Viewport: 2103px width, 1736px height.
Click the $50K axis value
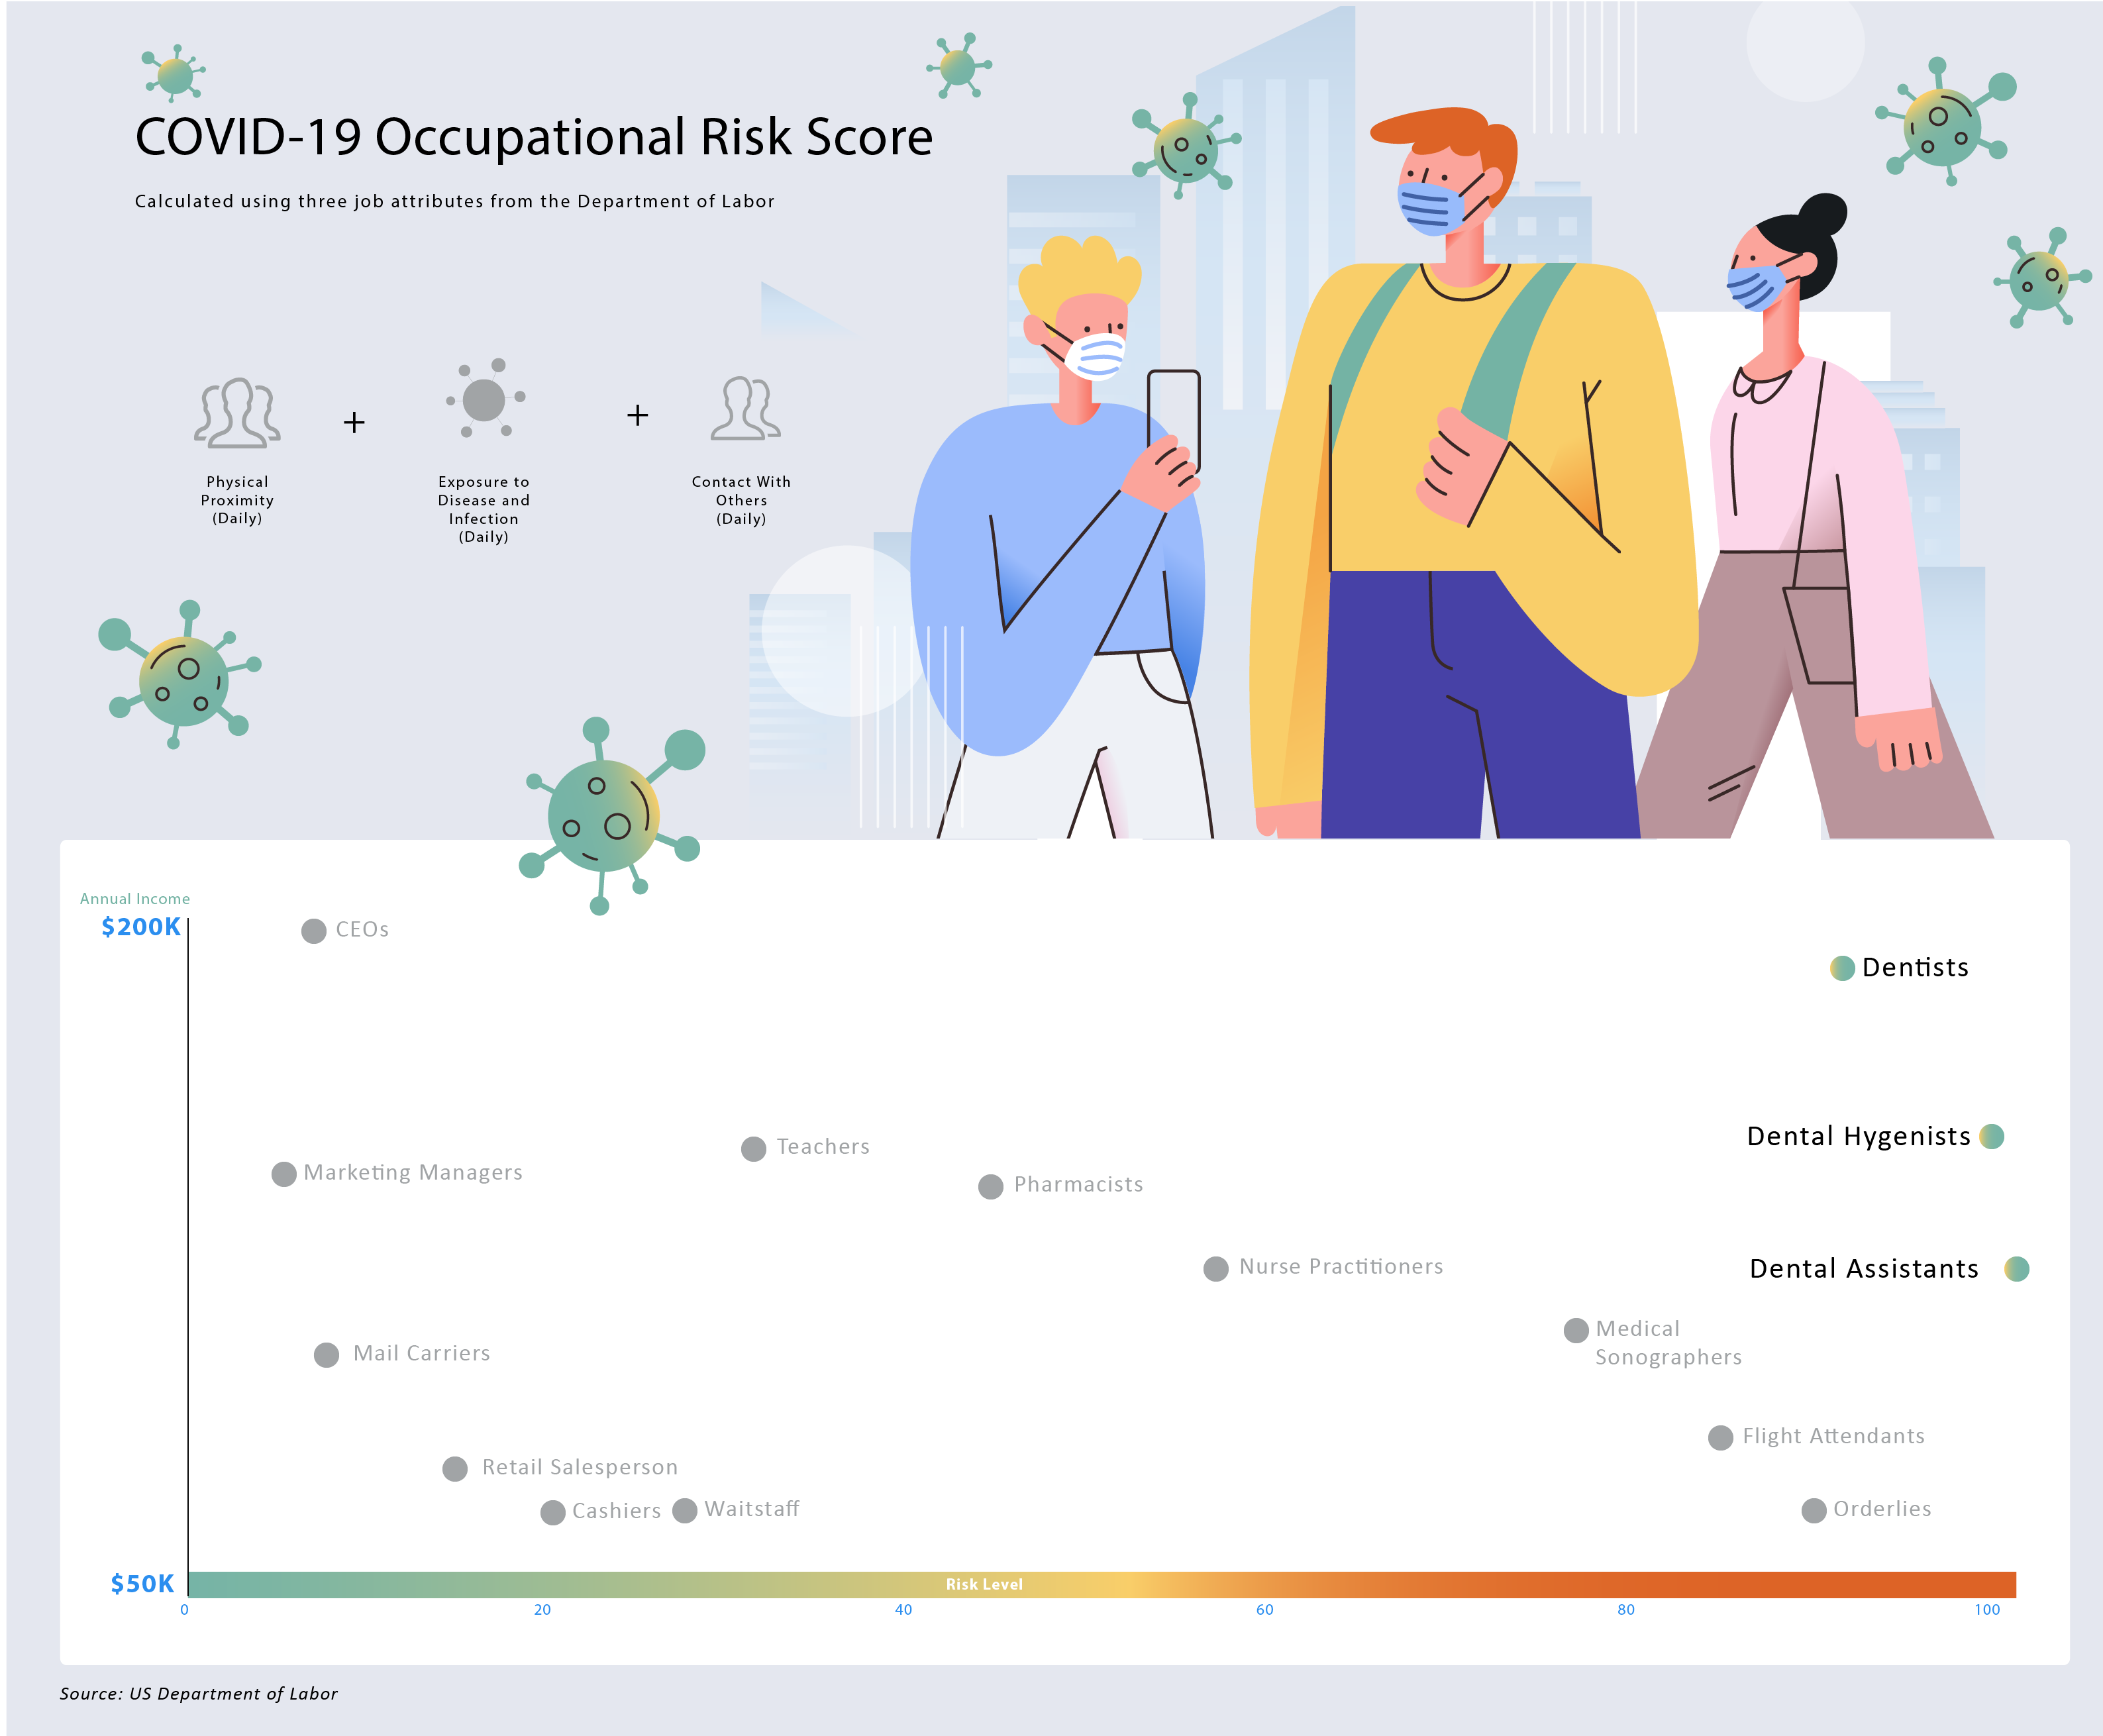click(142, 1584)
